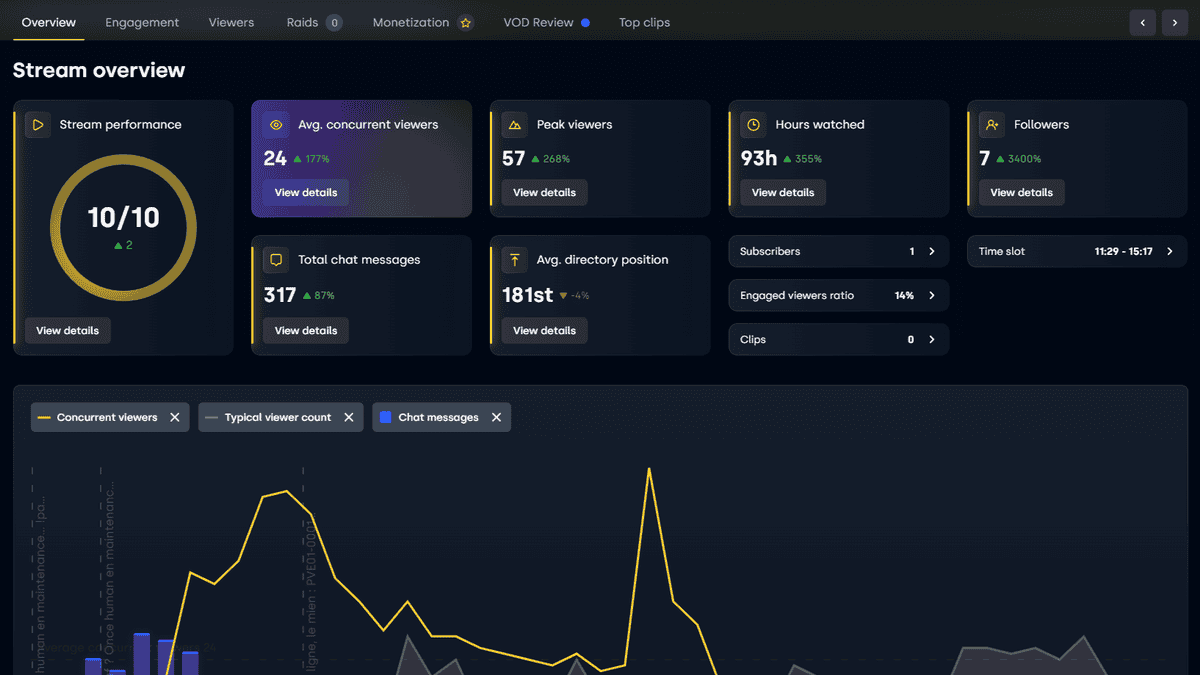Viewport: 1200px width, 675px height.
Task: Click the 10/10 stream performance score ring
Action: (123, 228)
